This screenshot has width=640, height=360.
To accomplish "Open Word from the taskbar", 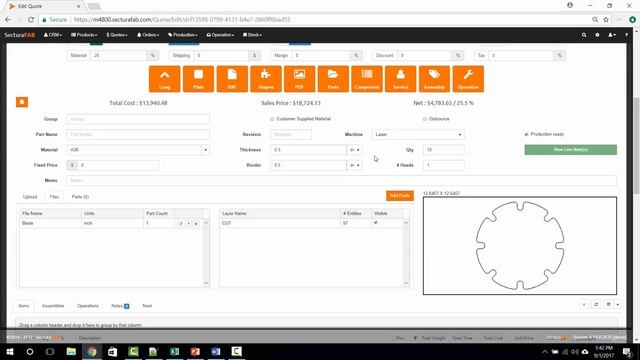I will (x=216, y=351).
